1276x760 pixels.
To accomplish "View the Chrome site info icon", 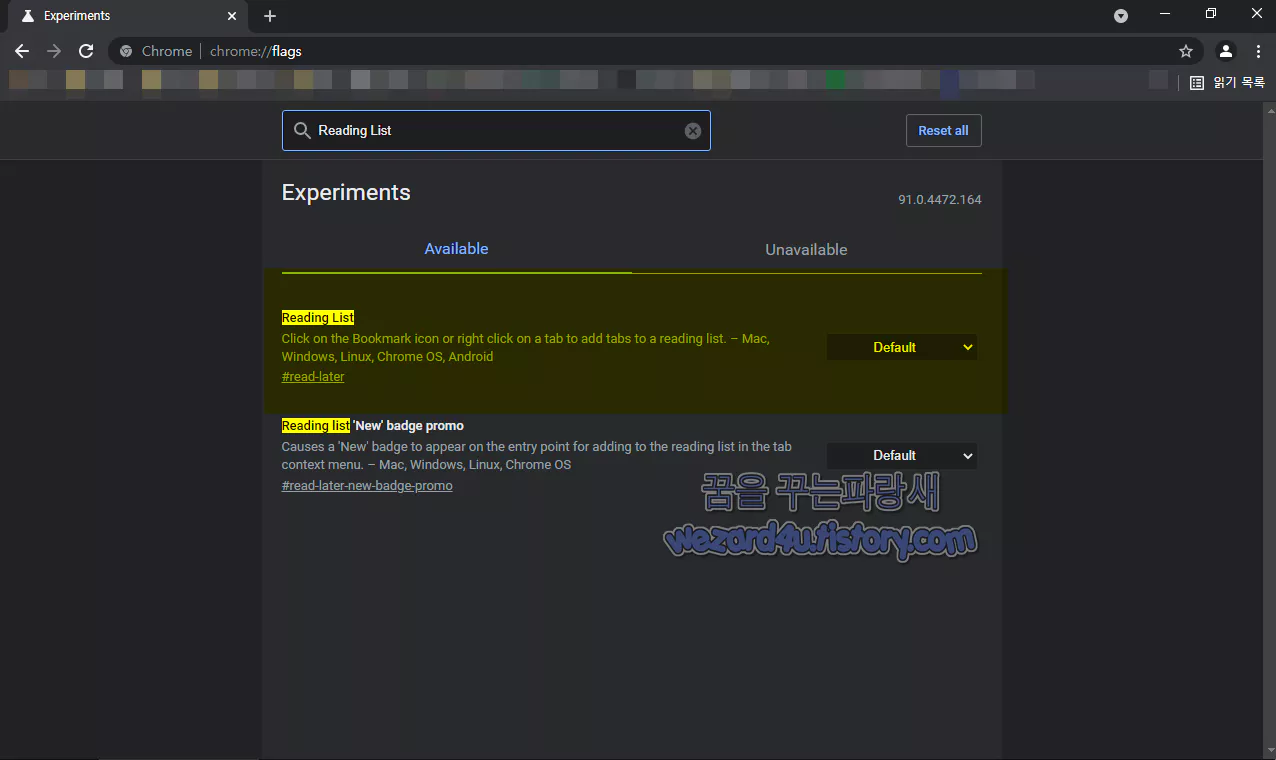I will point(126,51).
